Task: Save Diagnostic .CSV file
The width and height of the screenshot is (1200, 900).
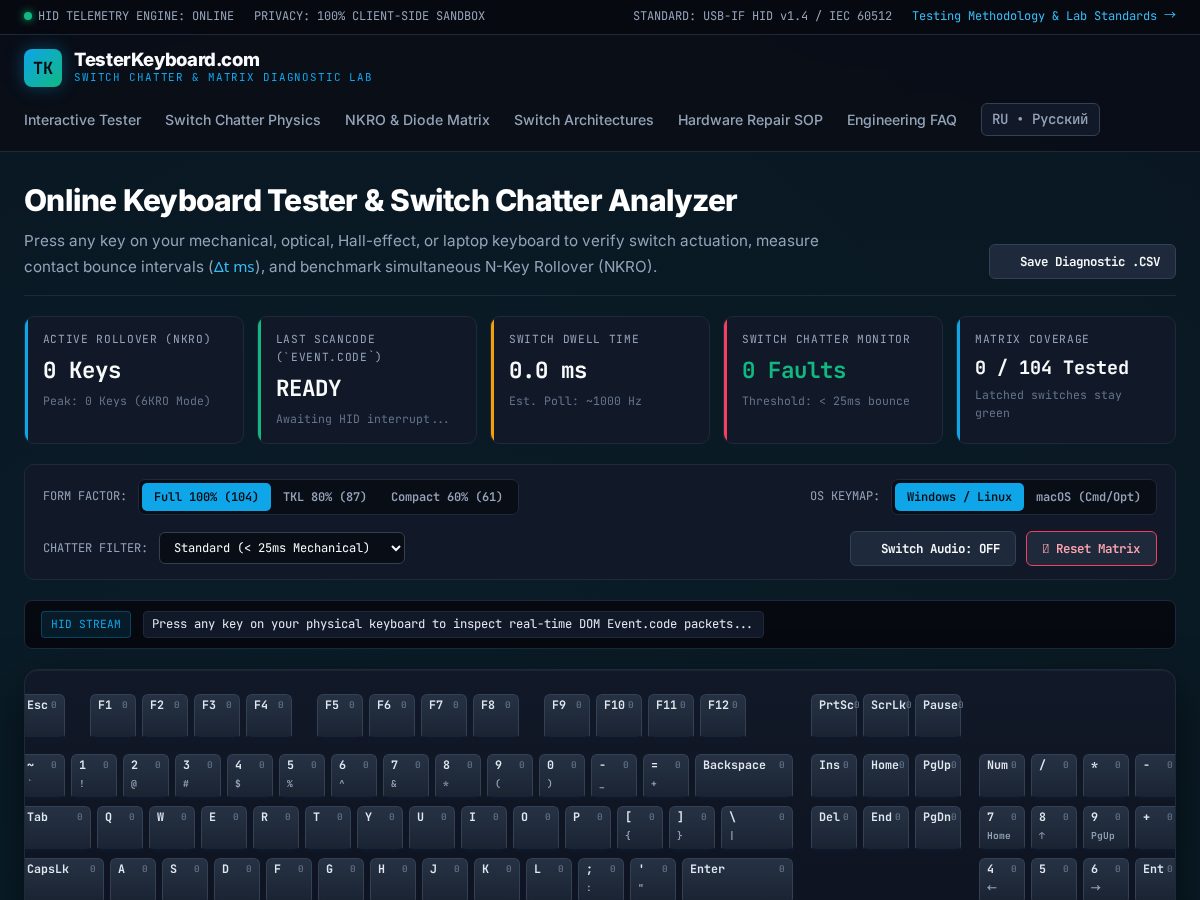Action: (x=1082, y=261)
